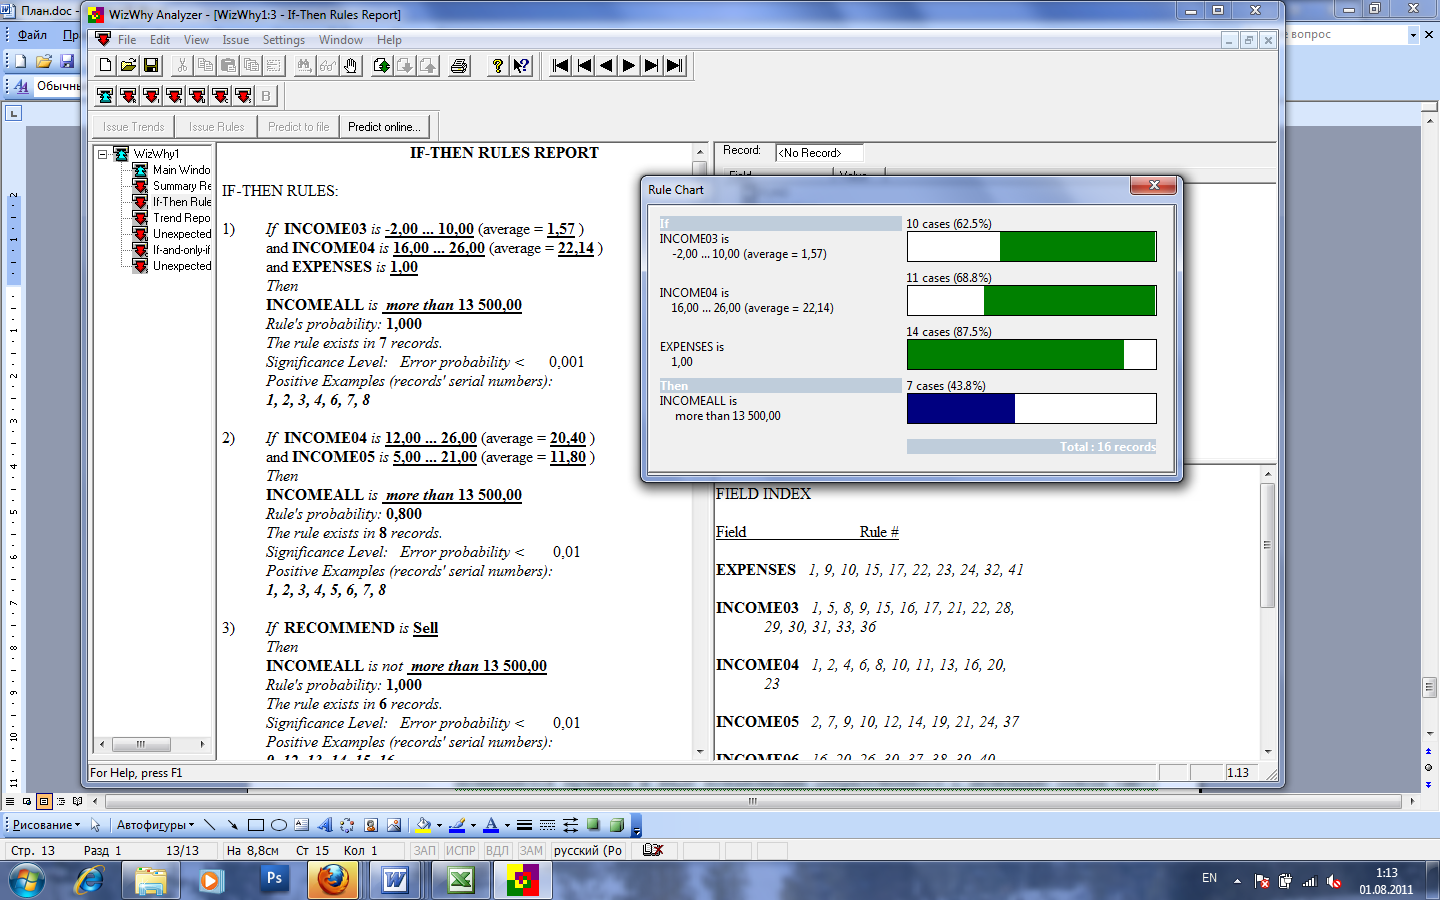Switch Word to Reading Layout view button

coord(78,801)
